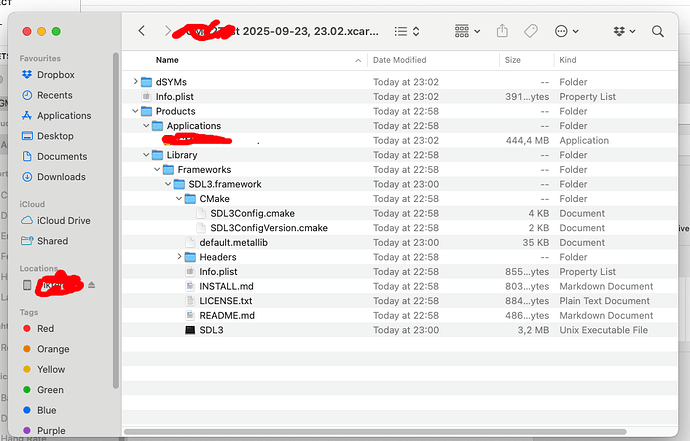Viewport: 690px width, 441px height.
Task: Select the Products folder icon
Action: point(147,111)
